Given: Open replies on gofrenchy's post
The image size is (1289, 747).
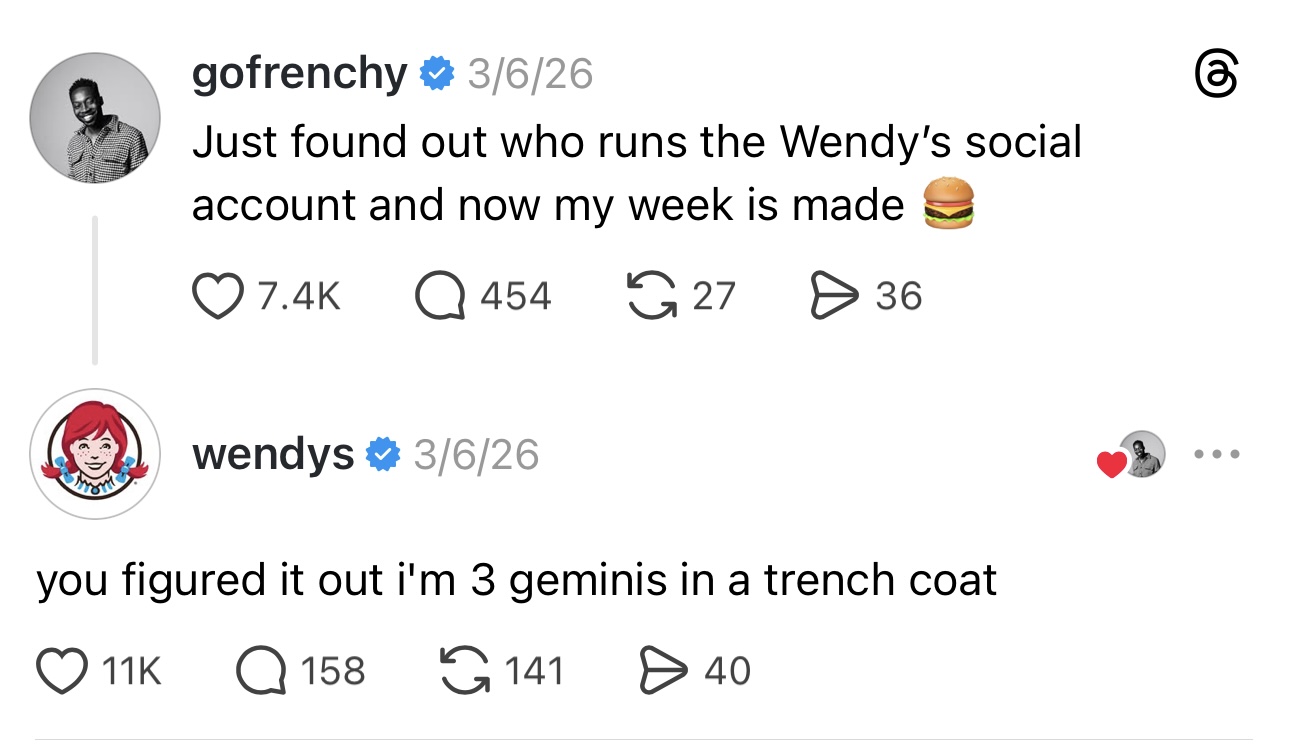Looking at the screenshot, I should [440, 296].
